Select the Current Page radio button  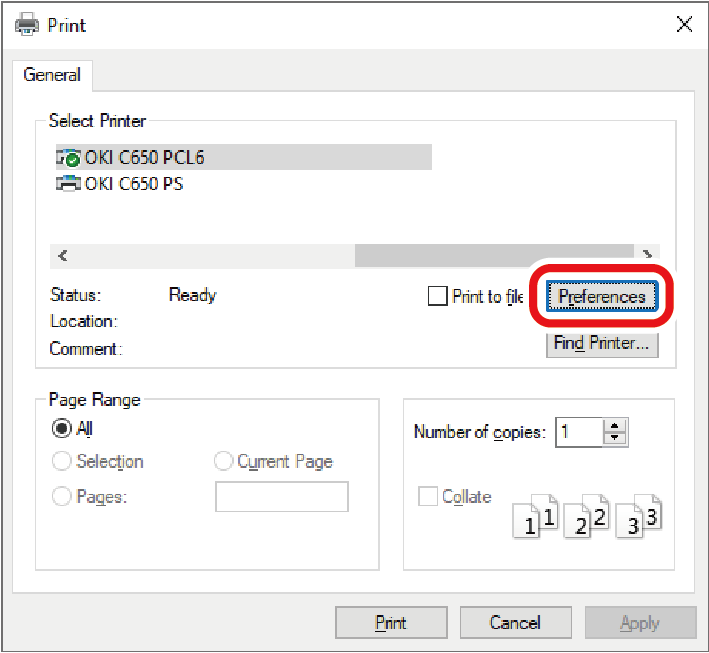click(x=223, y=461)
